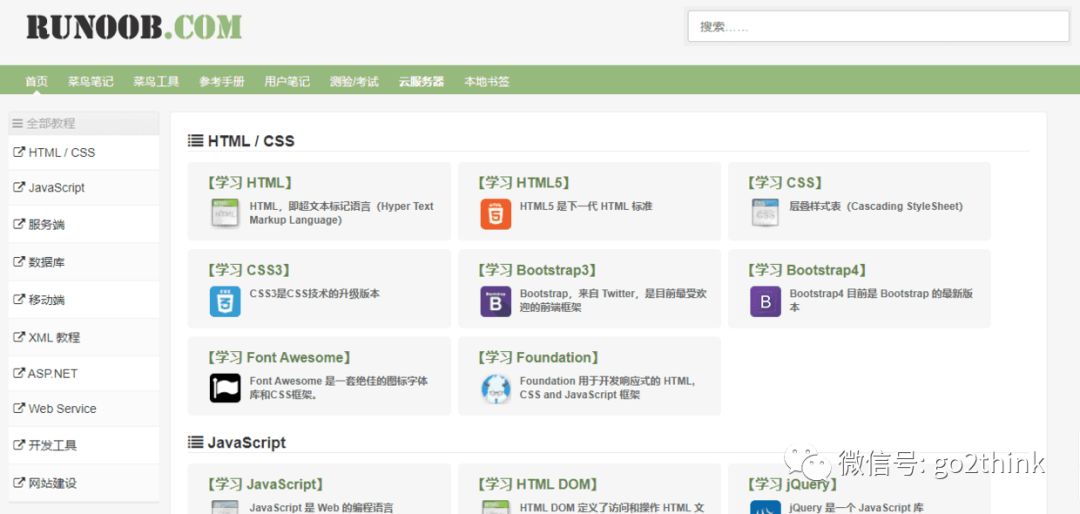Viewport: 1080px width, 514px height.
Task: Open the 【学习 Font Awesome】 title link
Action: coord(279,358)
